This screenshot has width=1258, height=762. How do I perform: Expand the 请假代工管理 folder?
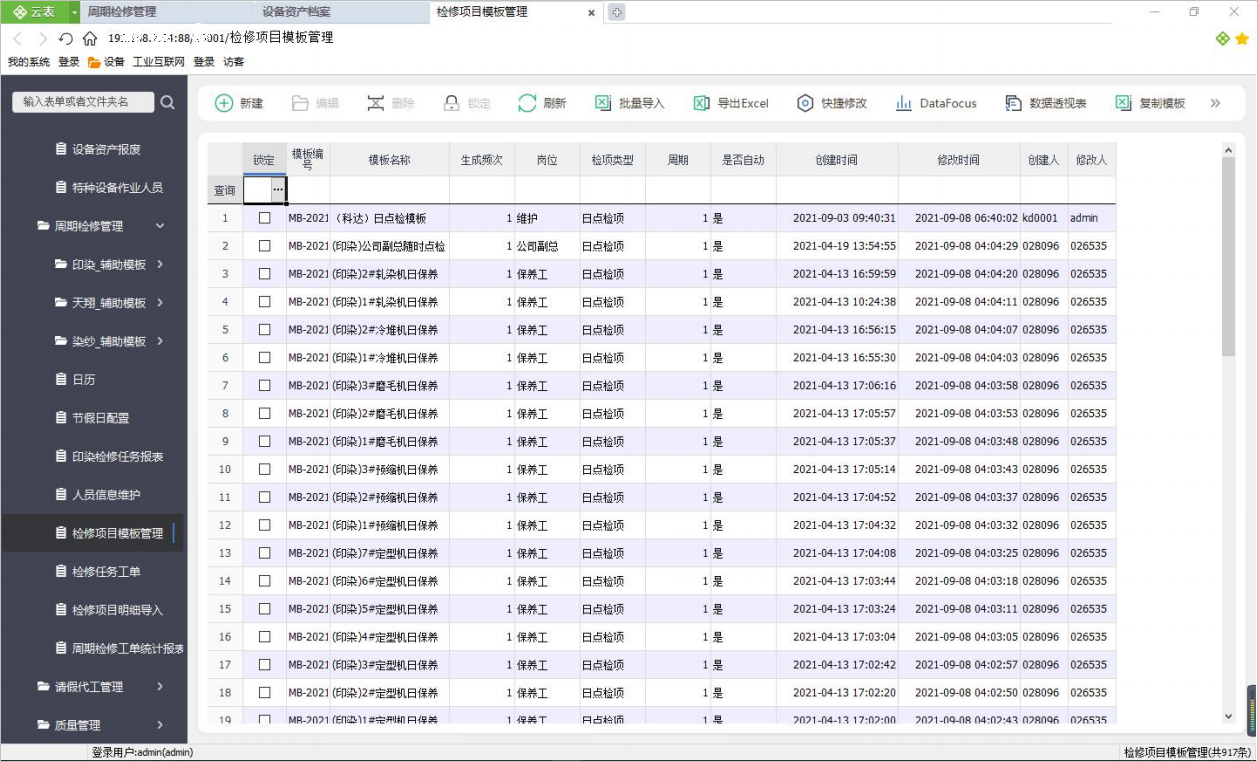coord(160,686)
